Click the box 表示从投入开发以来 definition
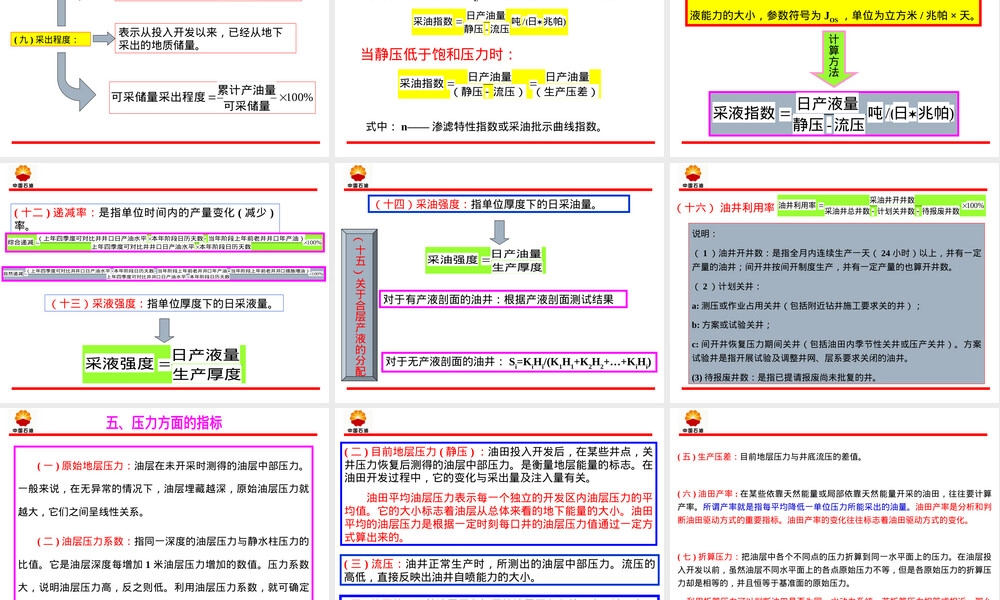 coord(205,38)
